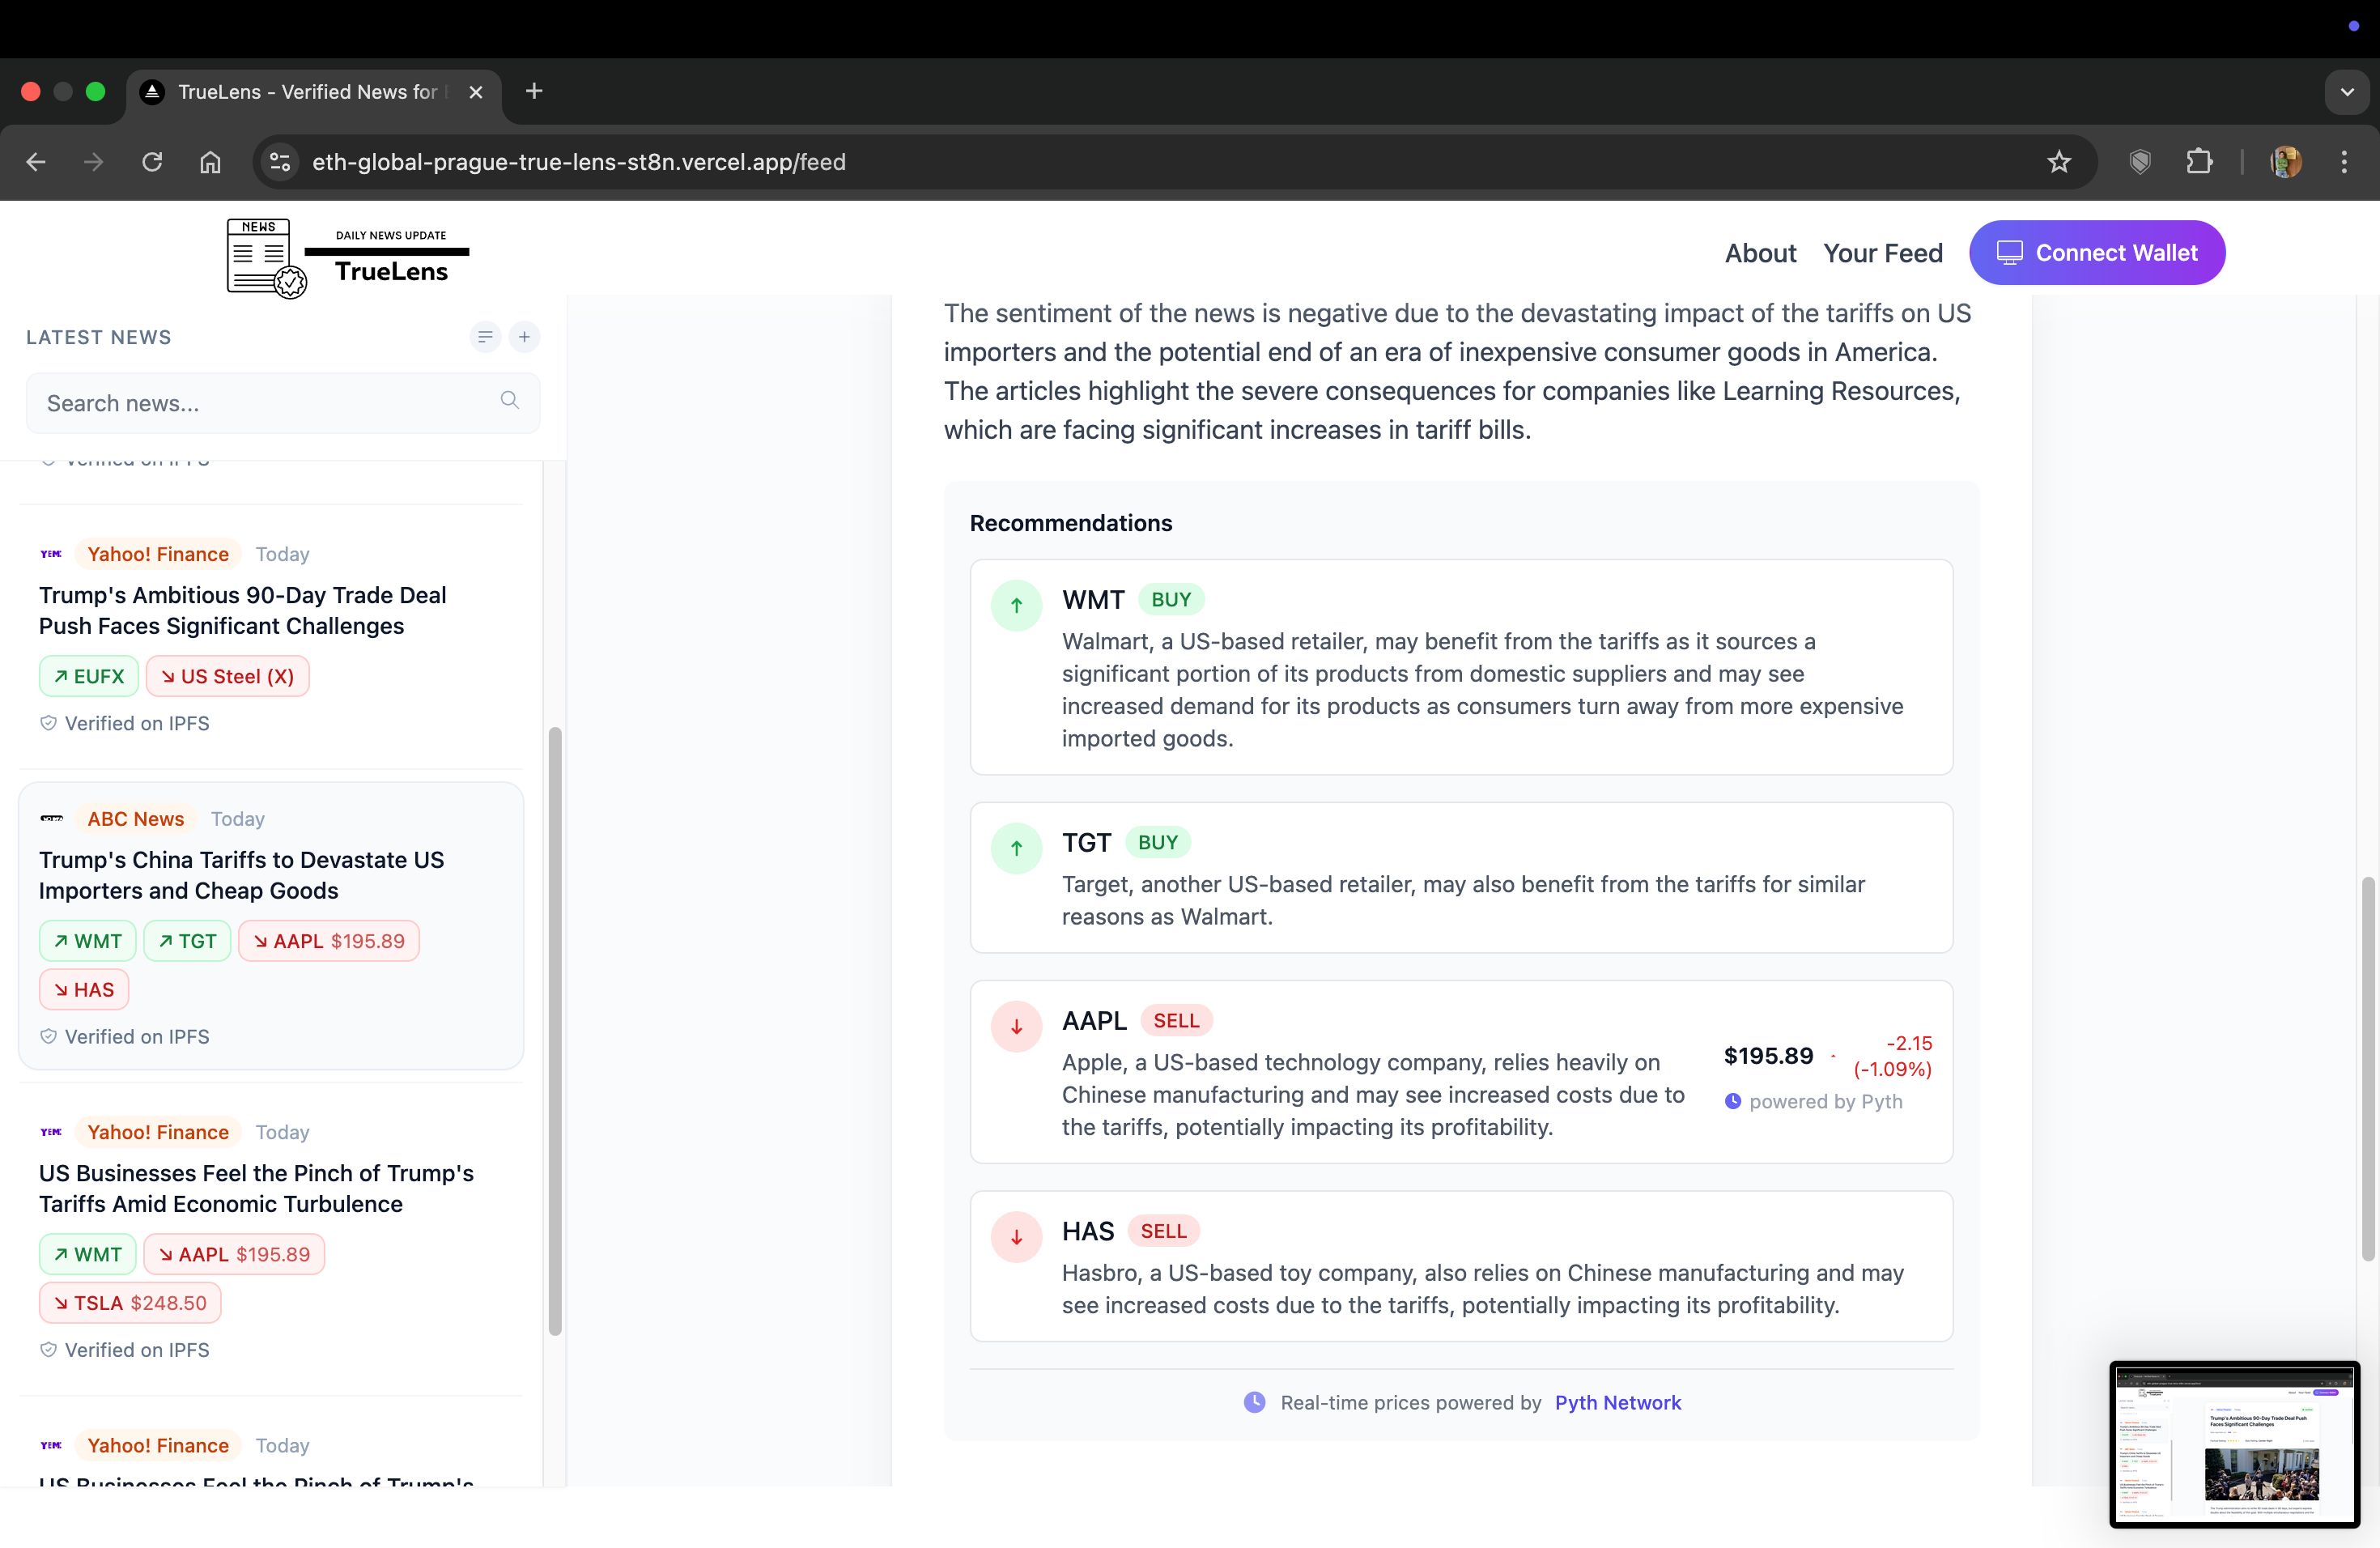Click the -2.15 (-1.09%) price change
The image size is (2380, 1548).
[x=1892, y=1056]
